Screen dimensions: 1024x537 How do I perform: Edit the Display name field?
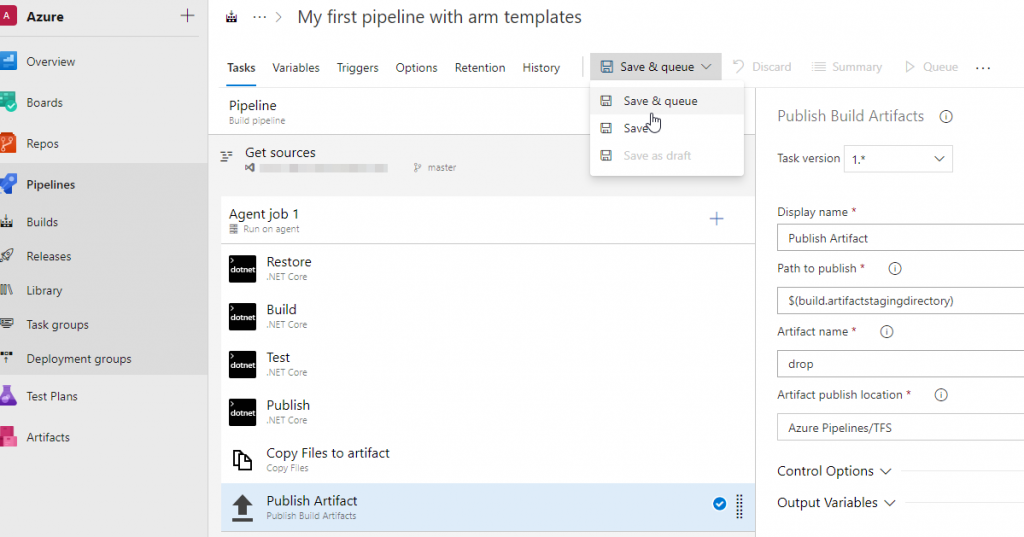[900, 238]
